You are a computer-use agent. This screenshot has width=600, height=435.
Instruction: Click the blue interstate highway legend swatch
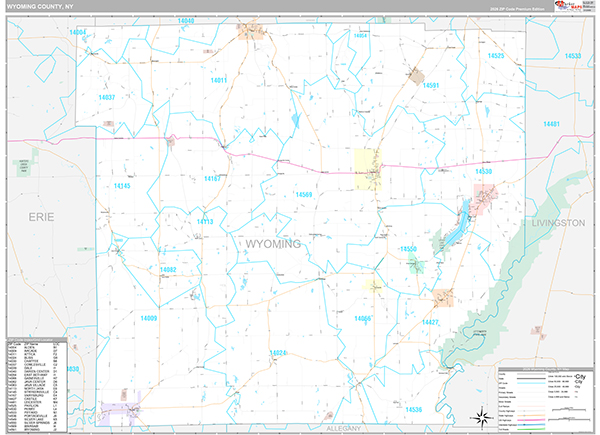(x=531, y=425)
